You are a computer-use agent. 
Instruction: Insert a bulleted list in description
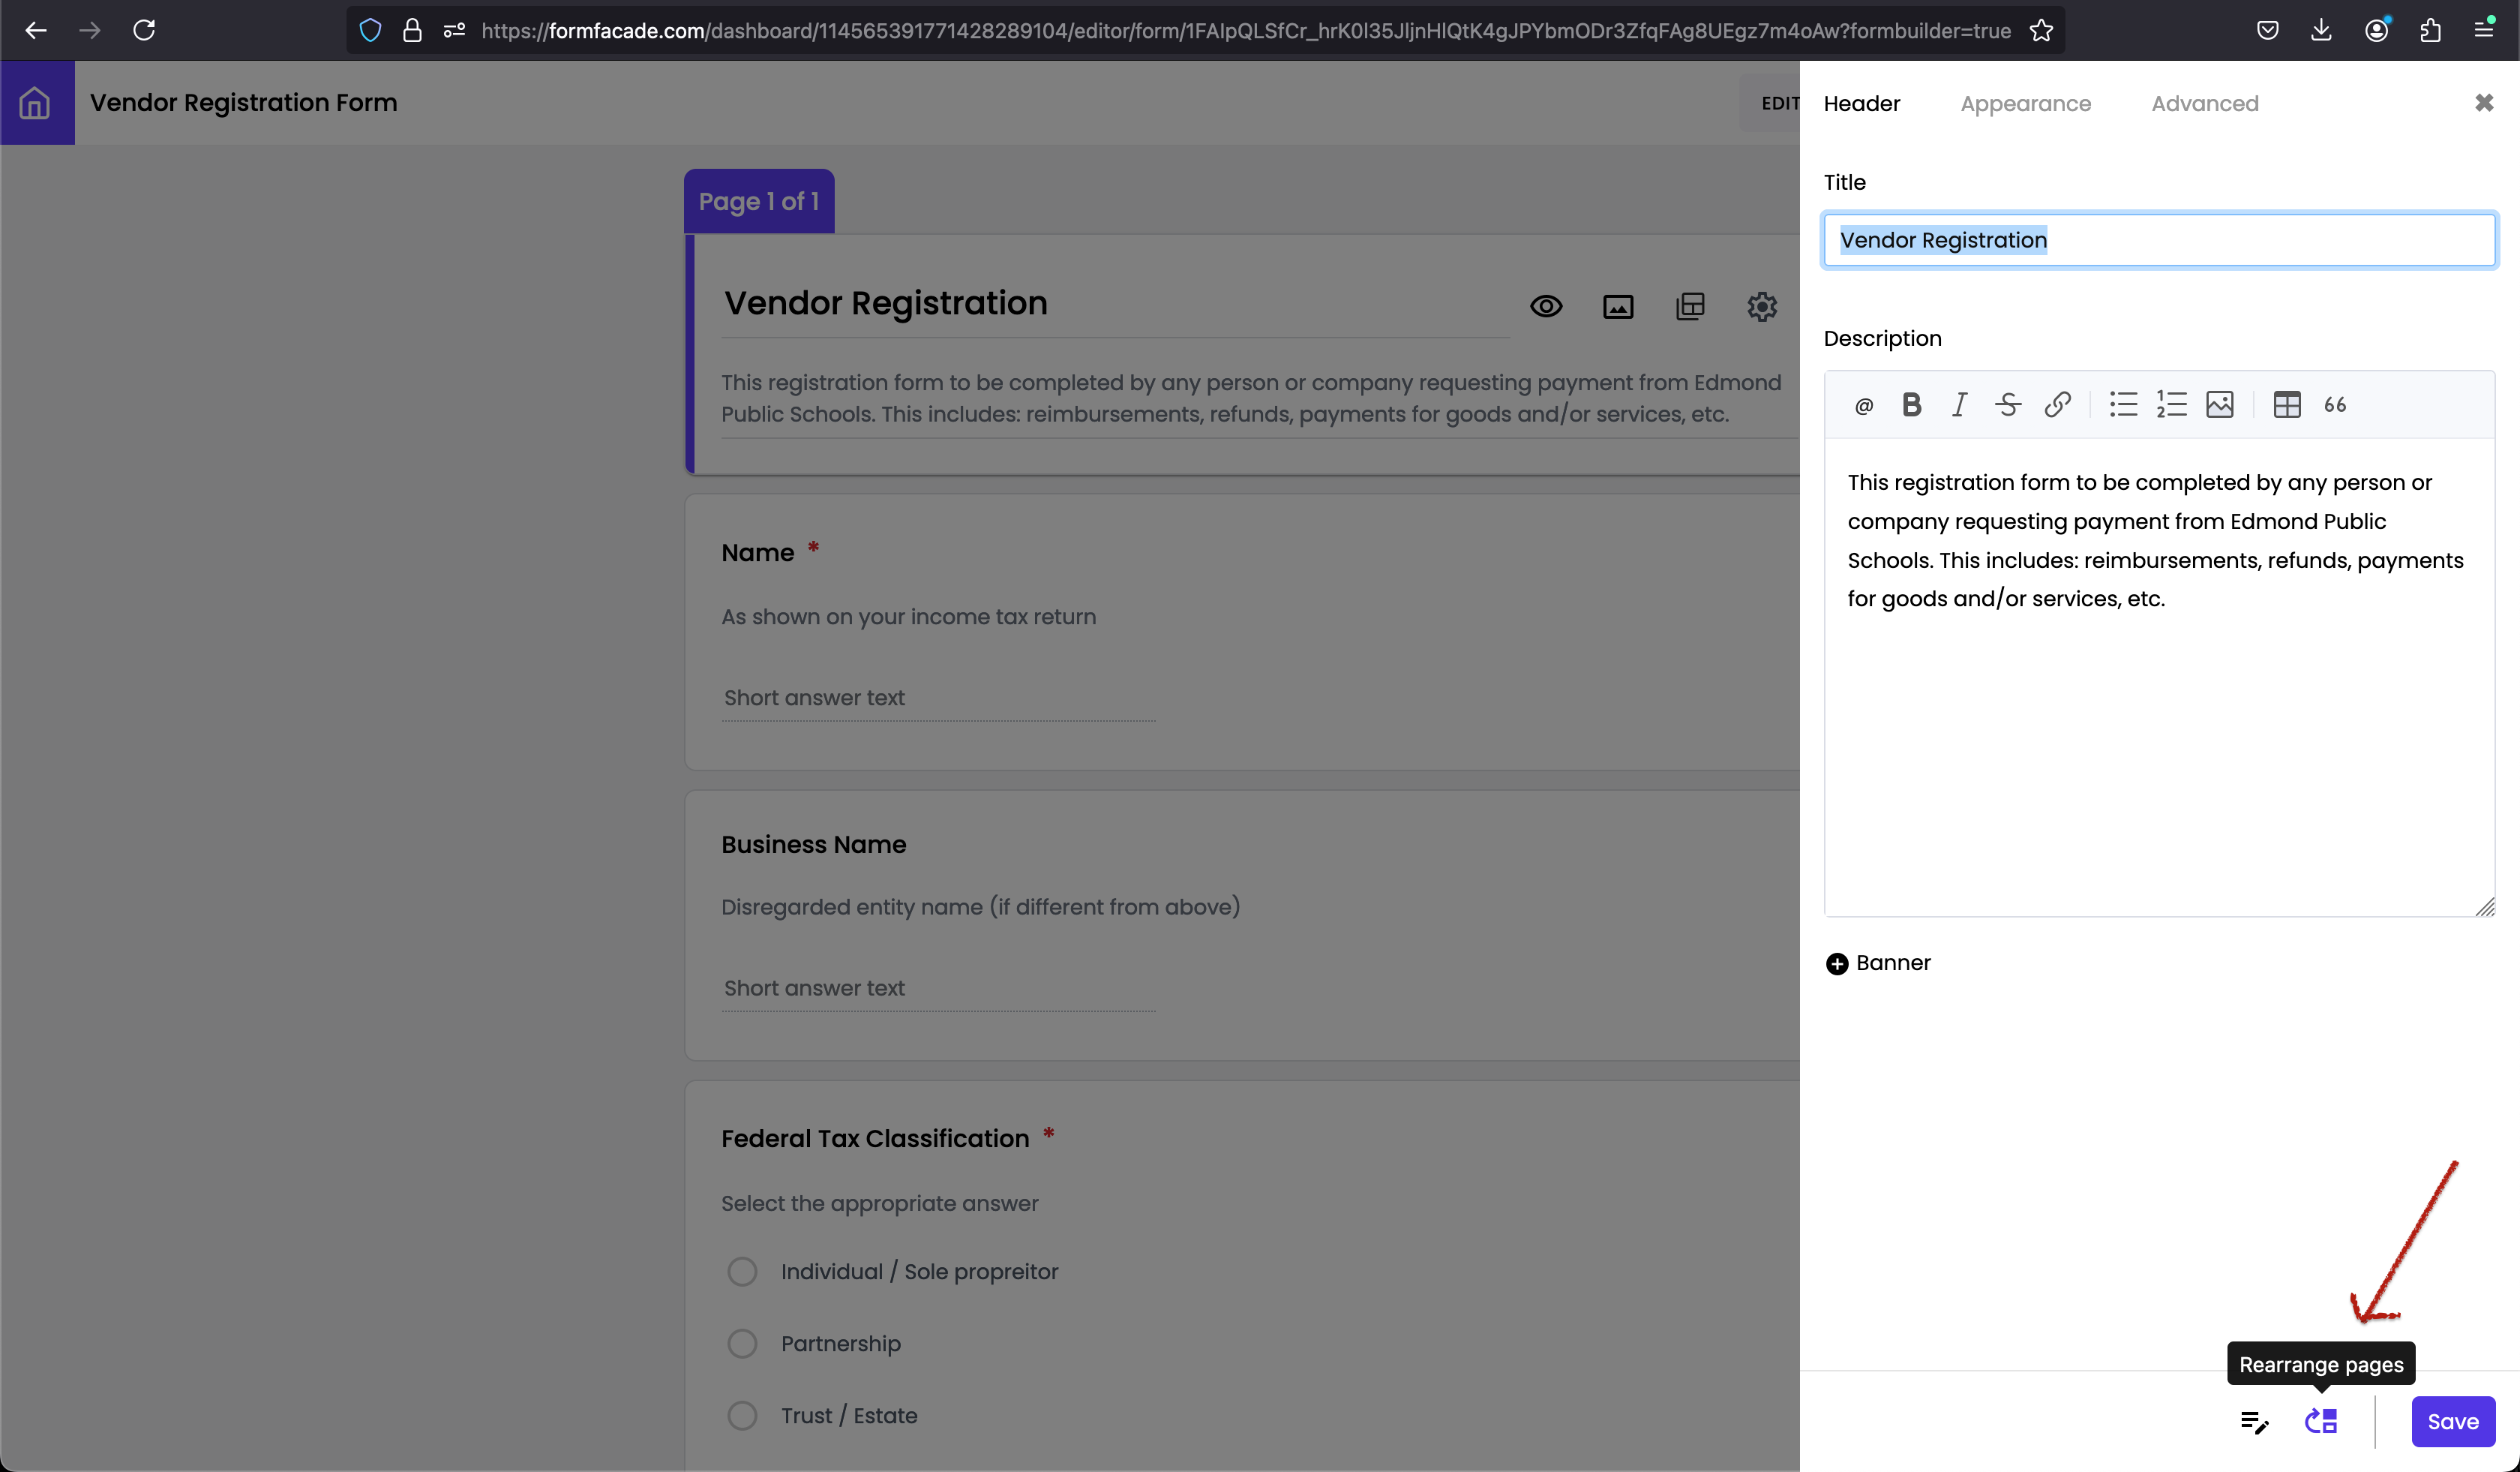(2123, 405)
